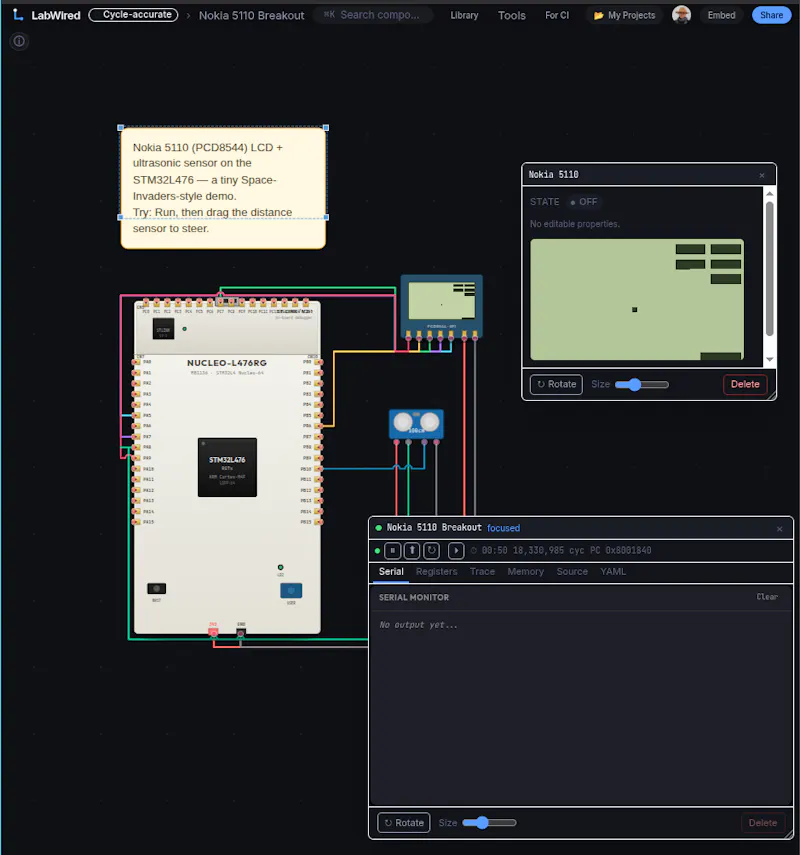Click the LabWired logo icon
800x855 pixels.
18,15
